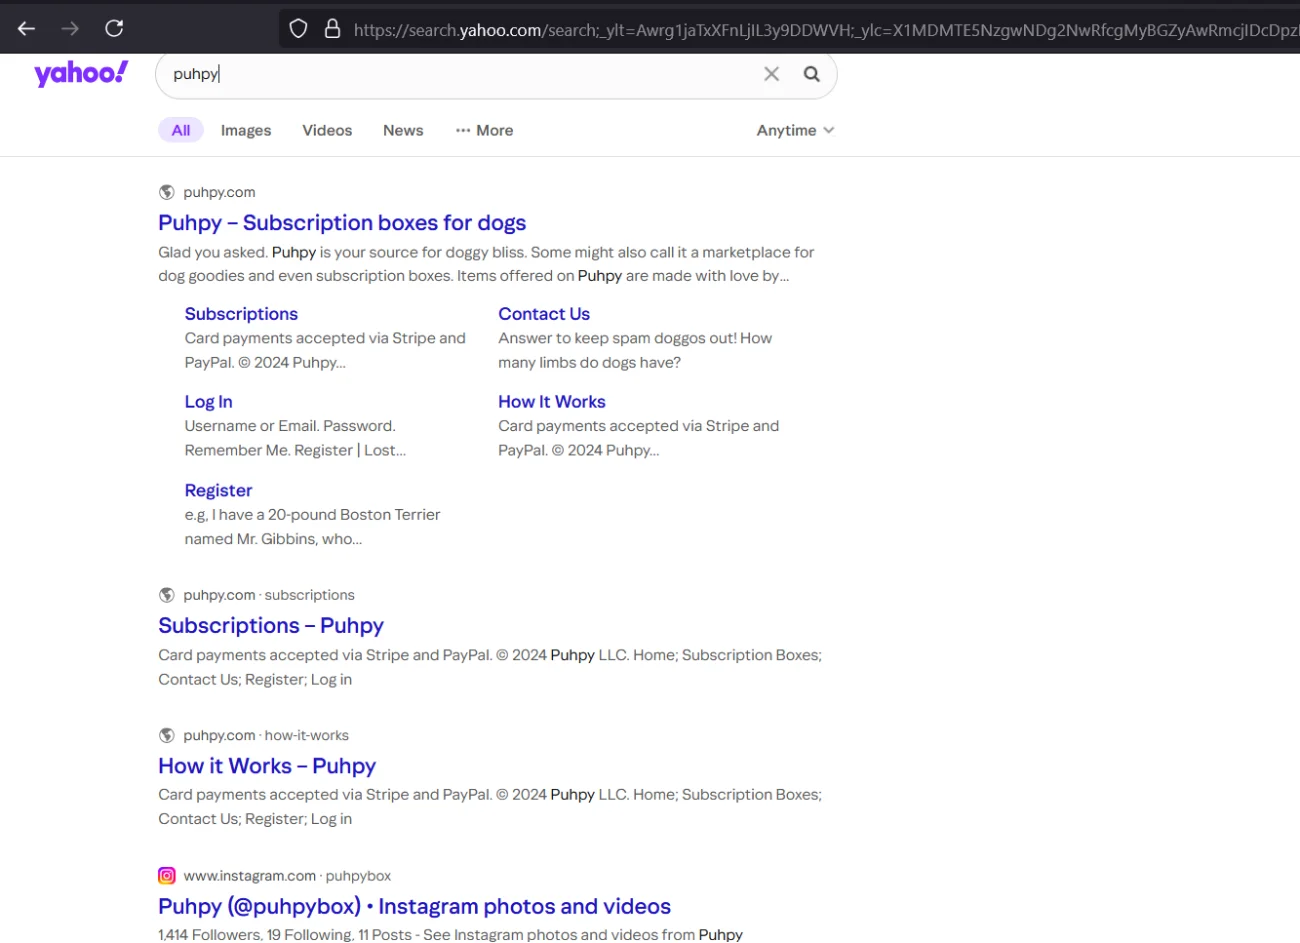This screenshot has height=943, width=1300.
Task: Open Puhpy – Subscription boxes for dogs
Action: (x=342, y=223)
